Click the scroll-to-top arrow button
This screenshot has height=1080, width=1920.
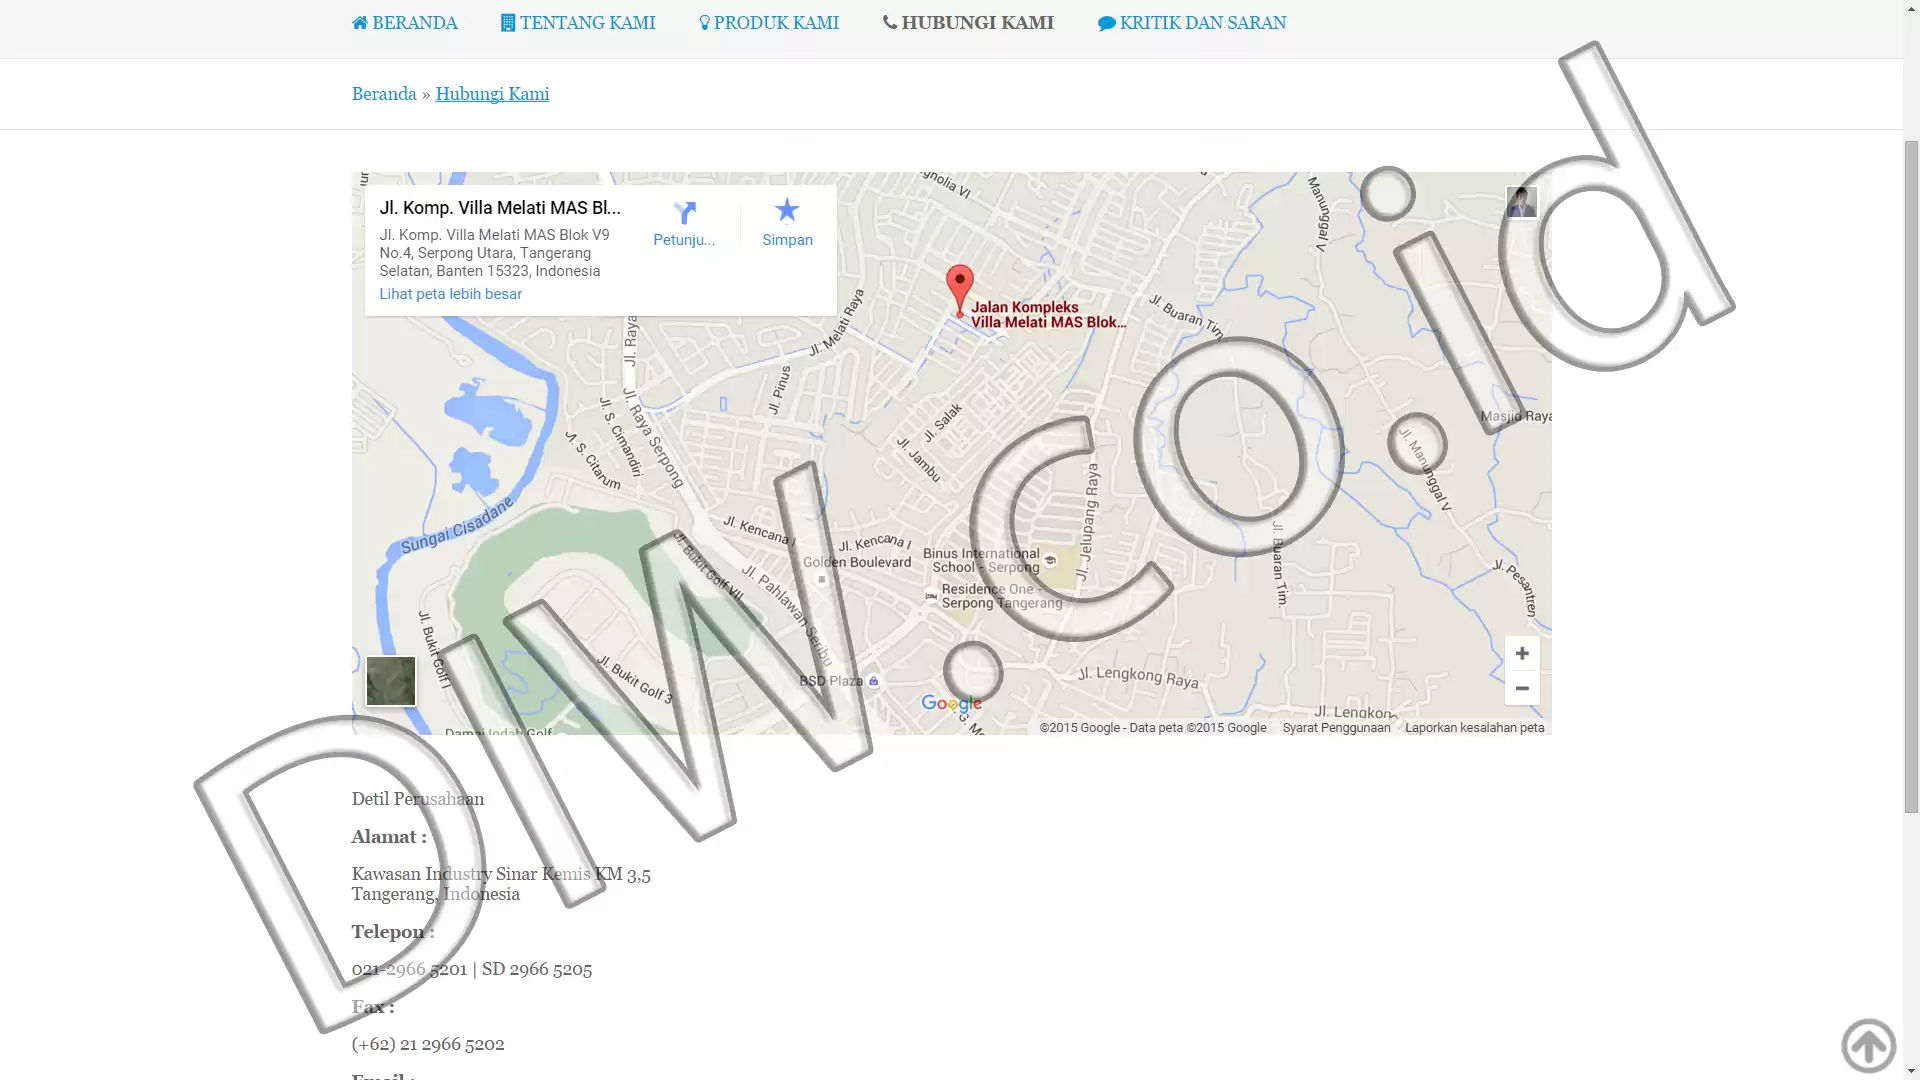coord(1868,1046)
